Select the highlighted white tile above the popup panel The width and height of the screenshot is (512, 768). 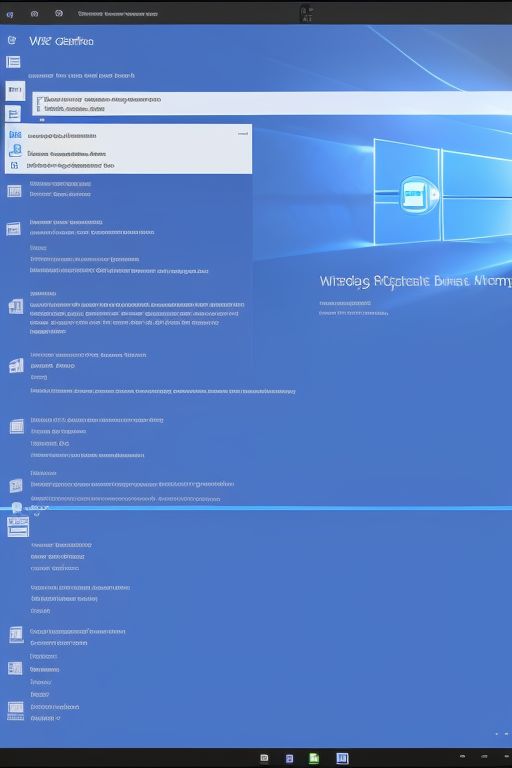pos(15,91)
